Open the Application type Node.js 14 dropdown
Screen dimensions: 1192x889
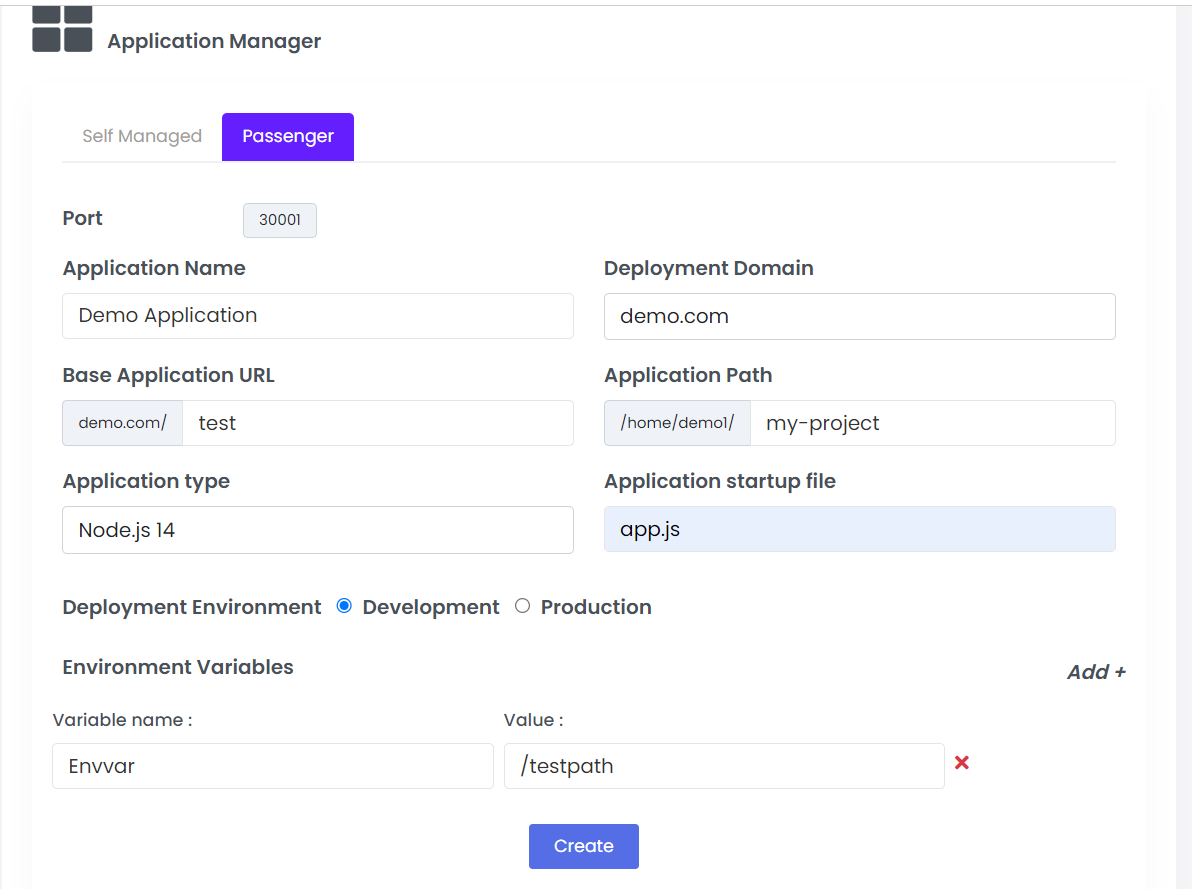tap(318, 530)
